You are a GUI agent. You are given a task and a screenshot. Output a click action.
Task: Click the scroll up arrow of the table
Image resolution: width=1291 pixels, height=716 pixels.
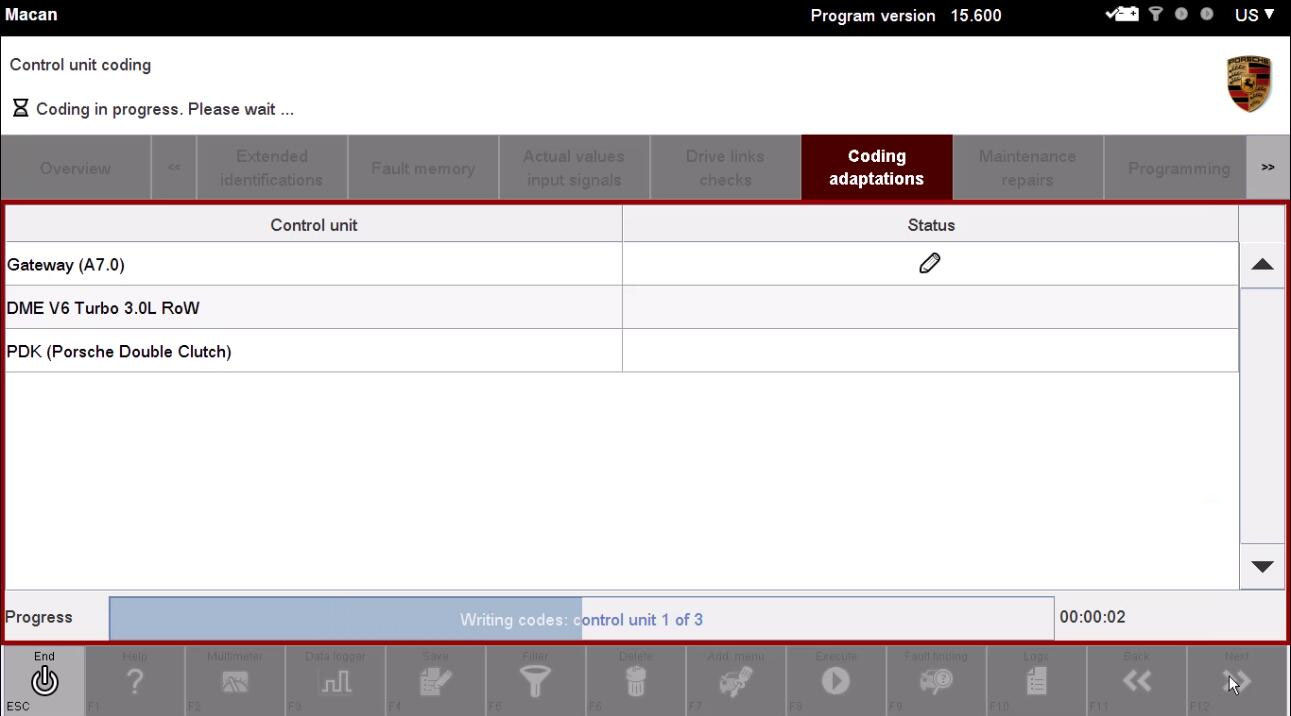[1262, 265]
